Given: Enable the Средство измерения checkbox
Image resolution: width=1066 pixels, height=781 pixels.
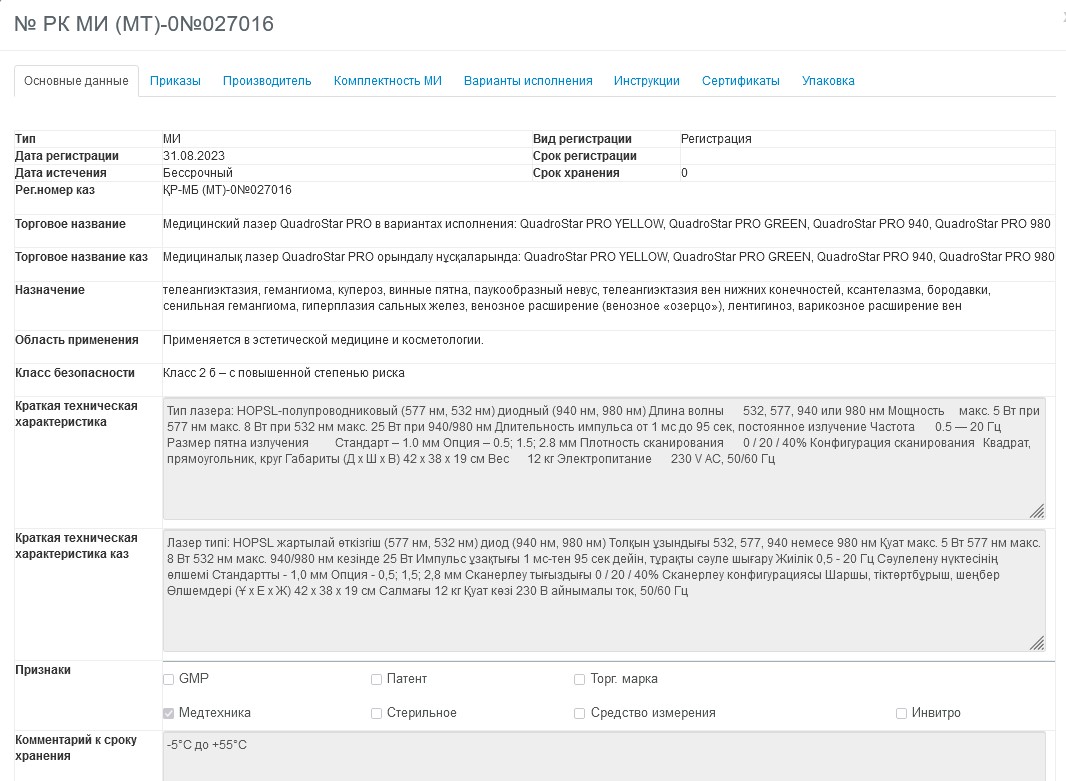Looking at the screenshot, I should click(580, 714).
